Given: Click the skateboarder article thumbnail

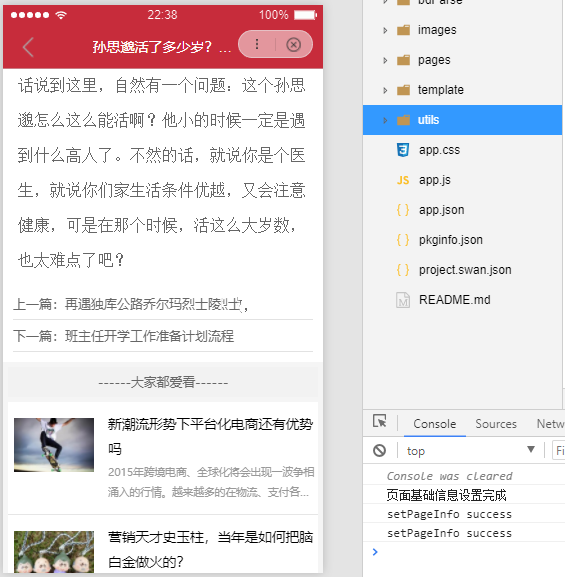Looking at the screenshot, I should pos(54,445).
